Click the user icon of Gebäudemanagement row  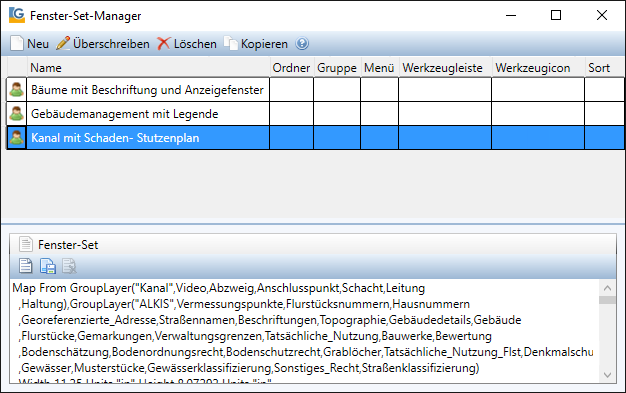pyautogui.click(x=17, y=113)
